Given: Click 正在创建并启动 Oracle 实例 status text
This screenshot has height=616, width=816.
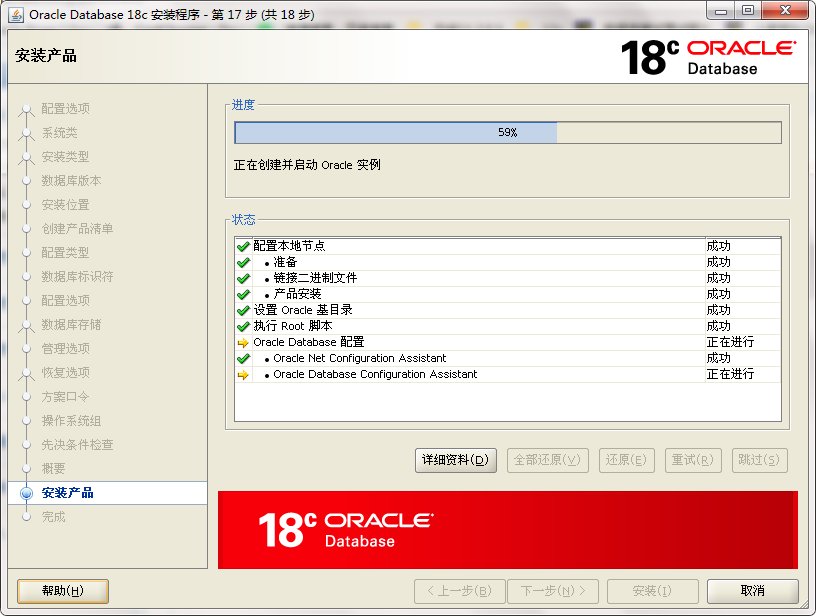Looking at the screenshot, I should [x=307, y=165].
